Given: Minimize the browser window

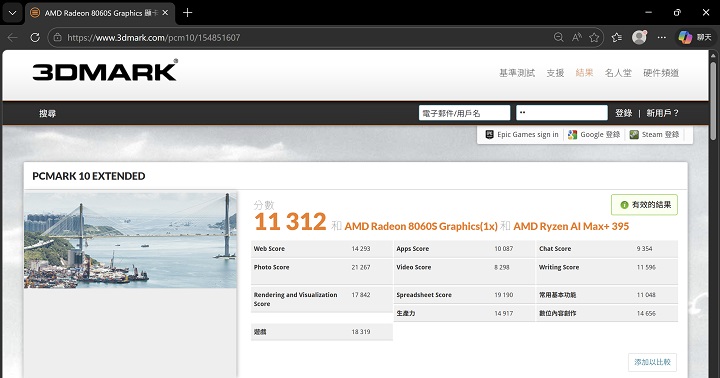Looking at the screenshot, I should (648, 13).
